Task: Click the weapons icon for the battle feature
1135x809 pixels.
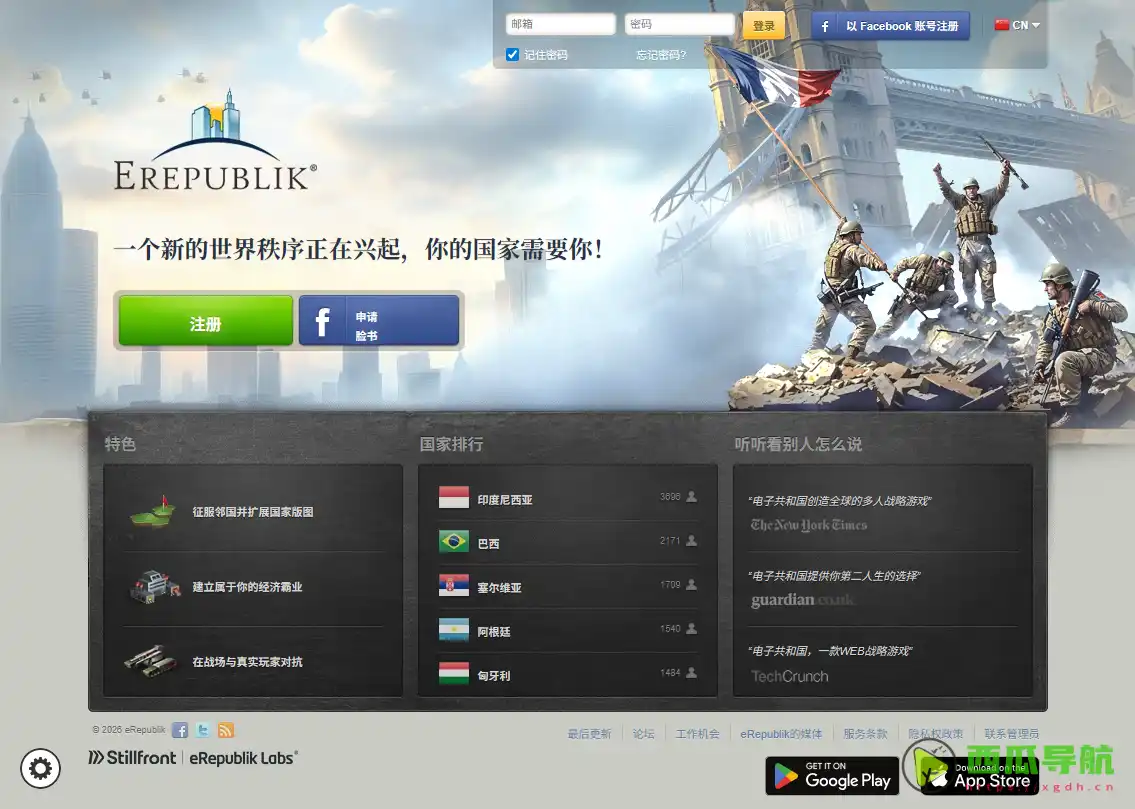Action: click(152, 662)
